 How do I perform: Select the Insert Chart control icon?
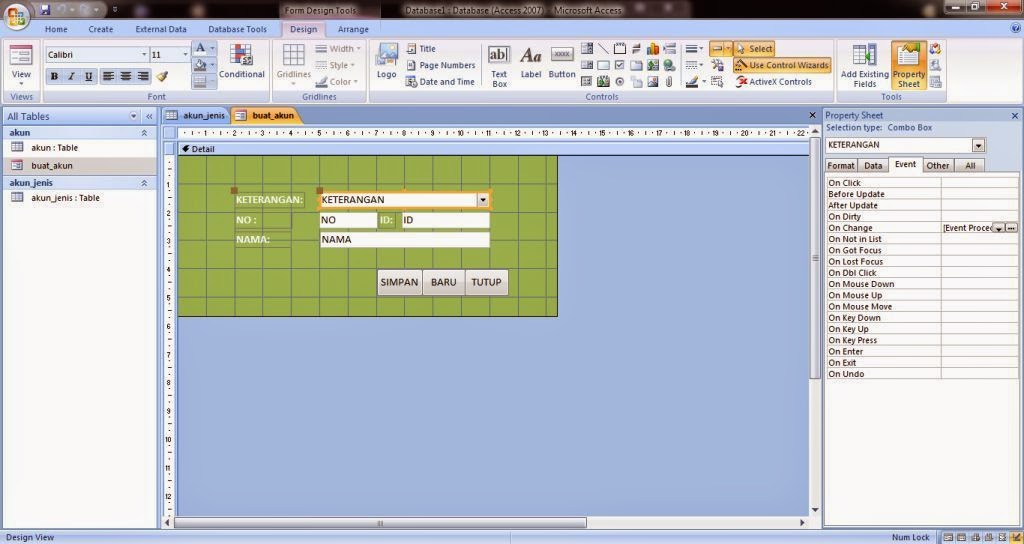tap(652, 48)
